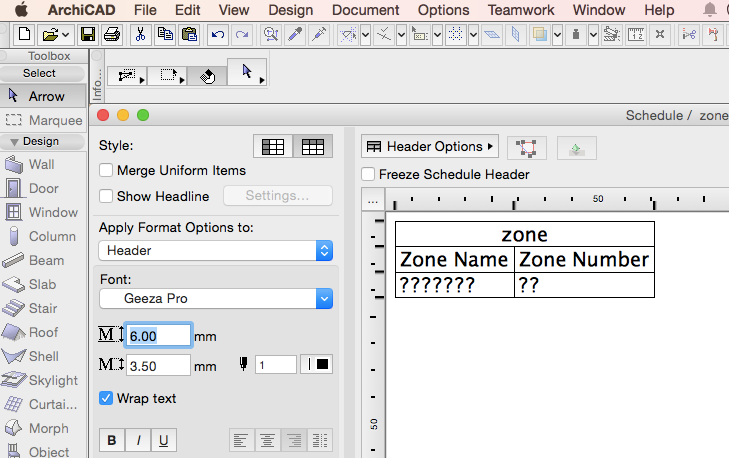Screen dimensions: 729x458
Task: Click the Guide Lines toolbar icon
Action: [x=348, y=34]
